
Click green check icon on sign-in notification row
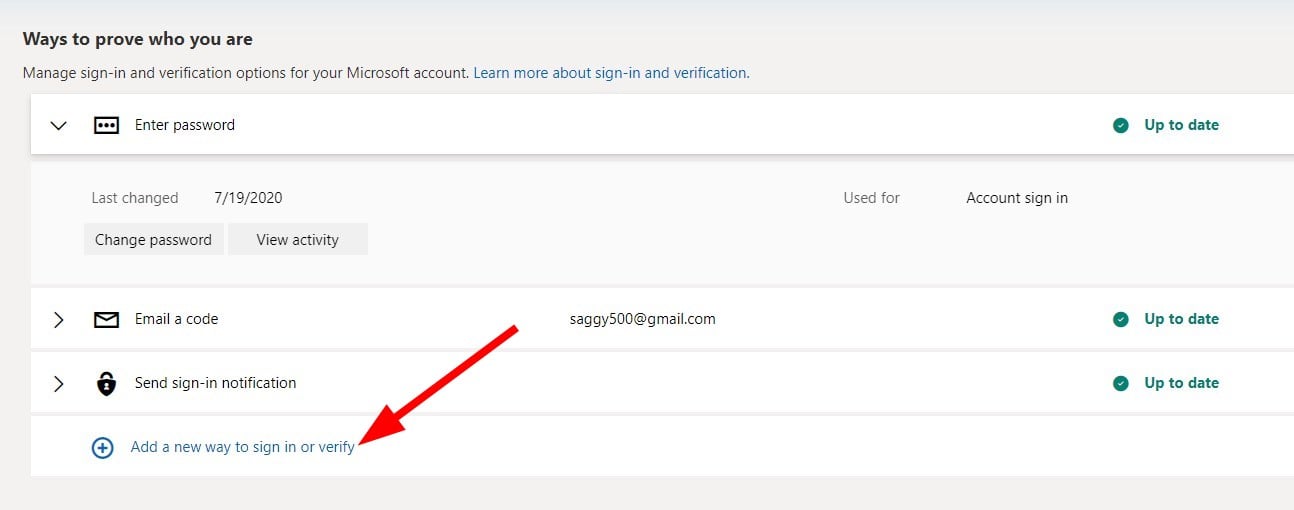[x=1121, y=383]
